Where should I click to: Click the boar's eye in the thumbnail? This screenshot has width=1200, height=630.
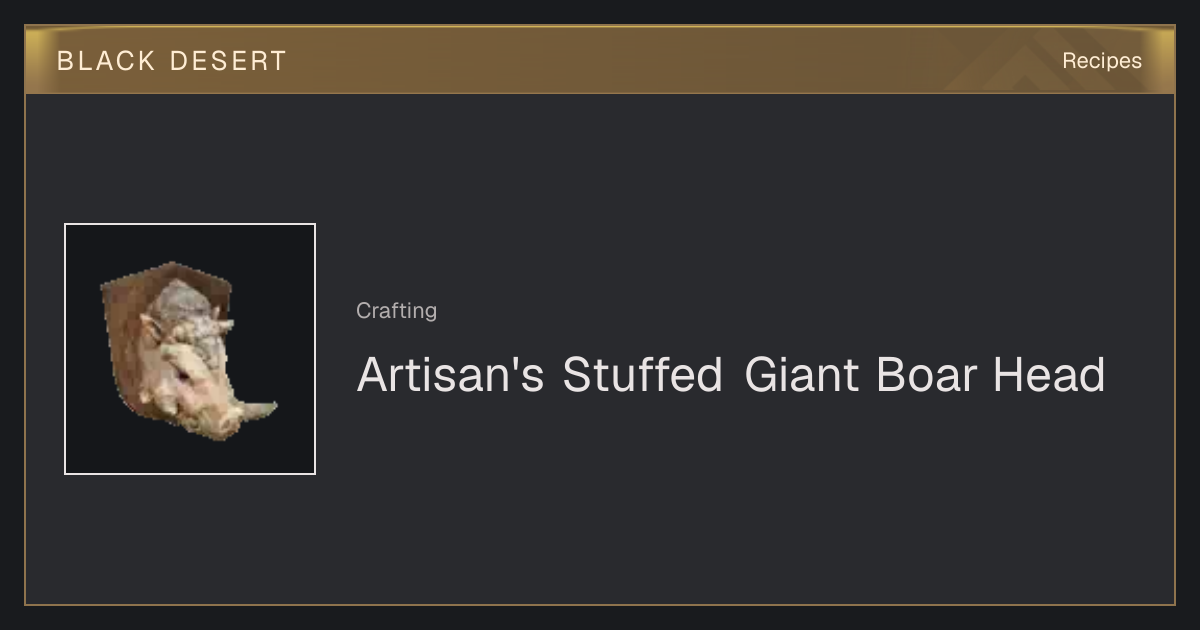coord(182,371)
